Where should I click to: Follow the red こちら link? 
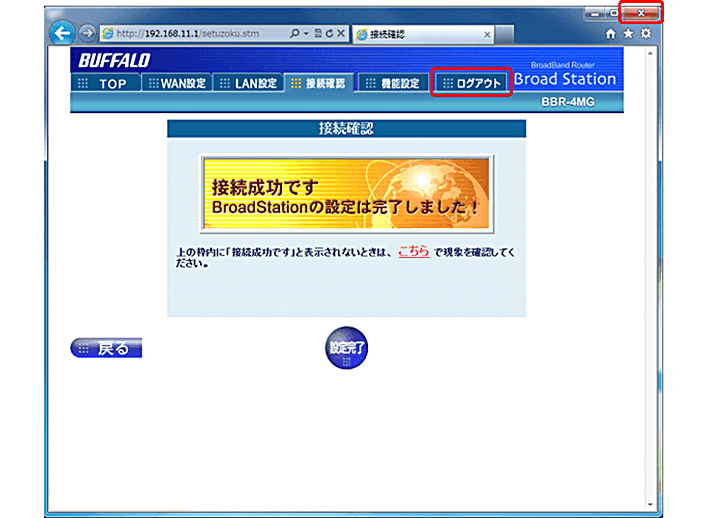pos(413,252)
